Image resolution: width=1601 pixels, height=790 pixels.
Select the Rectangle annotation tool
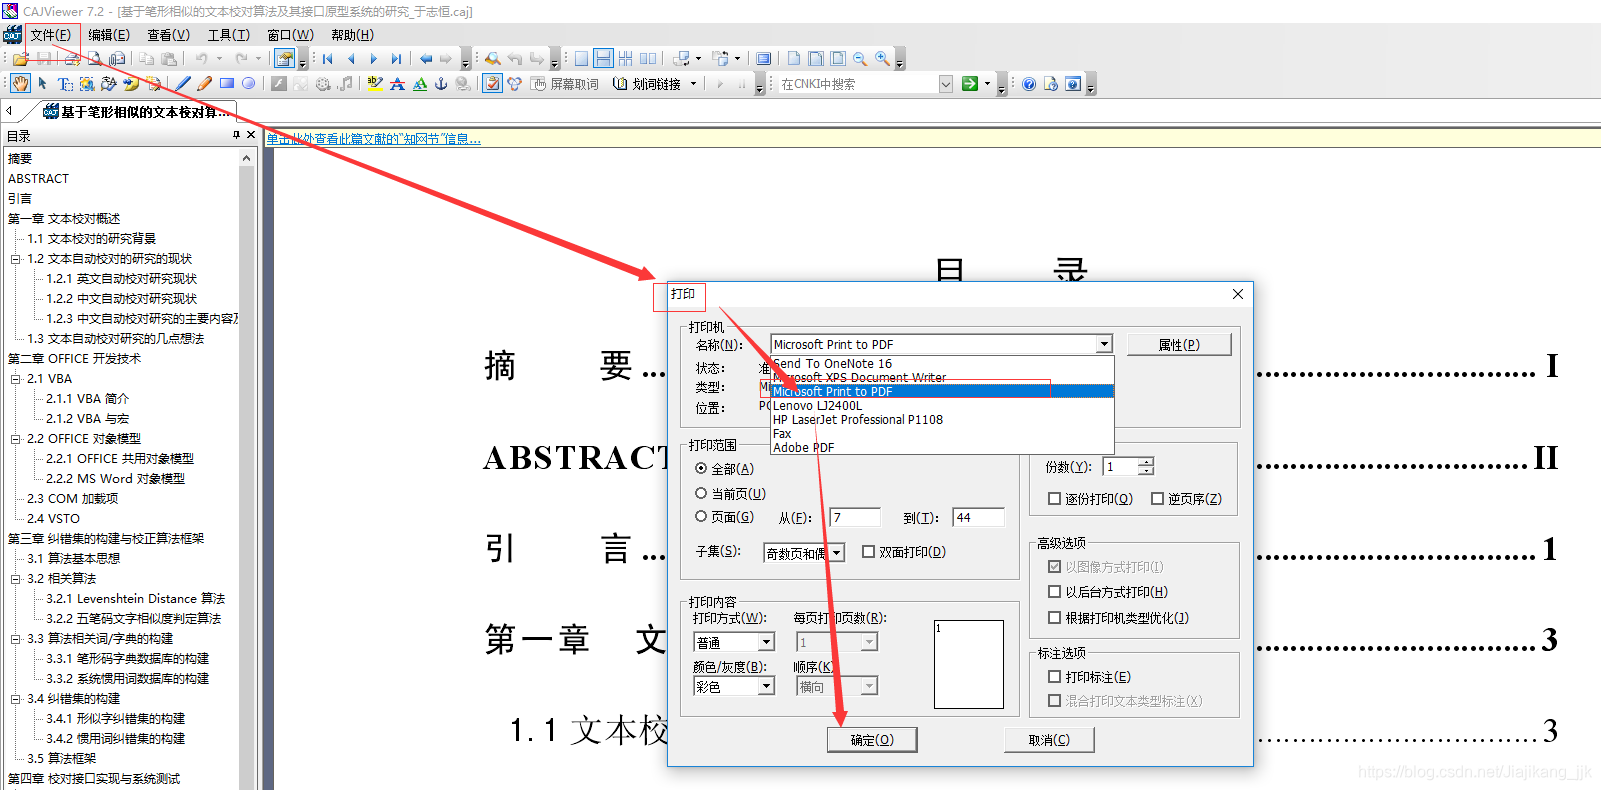point(226,83)
